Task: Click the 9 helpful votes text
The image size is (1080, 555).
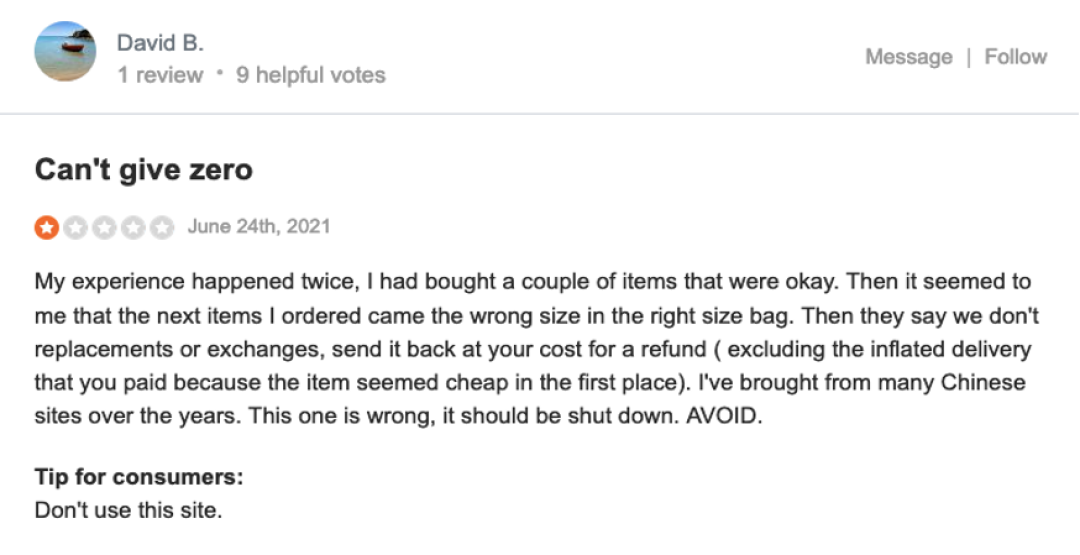Action: click(310, 75)
